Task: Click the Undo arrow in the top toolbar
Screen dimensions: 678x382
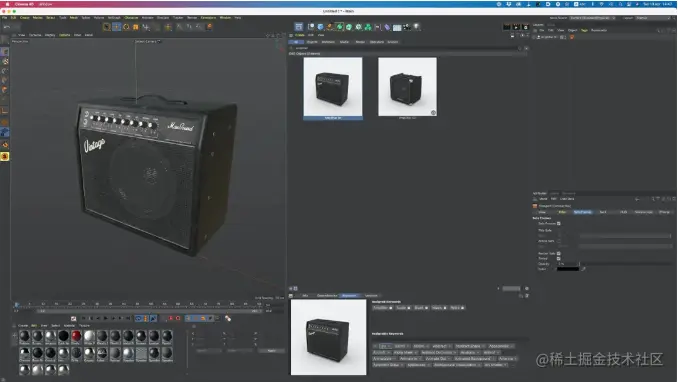Action: point(7,27)
